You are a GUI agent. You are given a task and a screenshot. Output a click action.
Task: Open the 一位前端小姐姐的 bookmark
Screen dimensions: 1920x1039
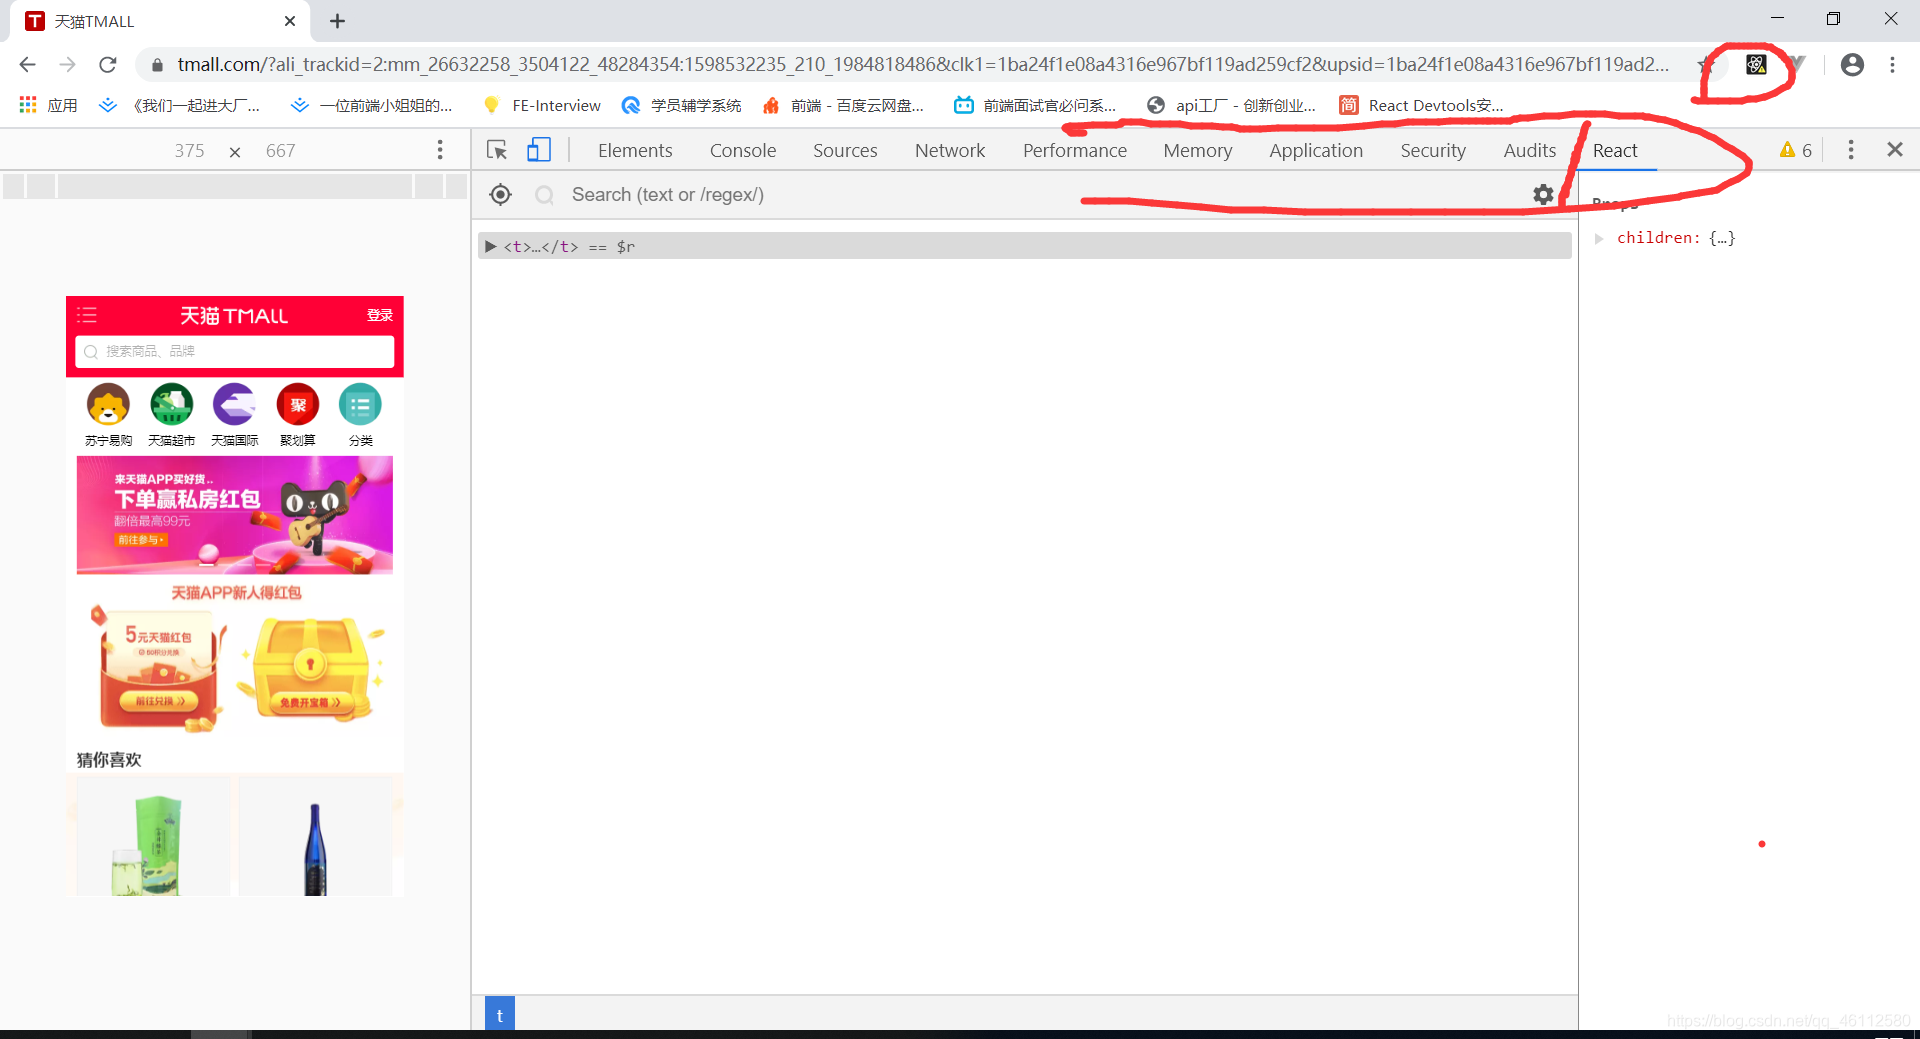pos(371,105)
